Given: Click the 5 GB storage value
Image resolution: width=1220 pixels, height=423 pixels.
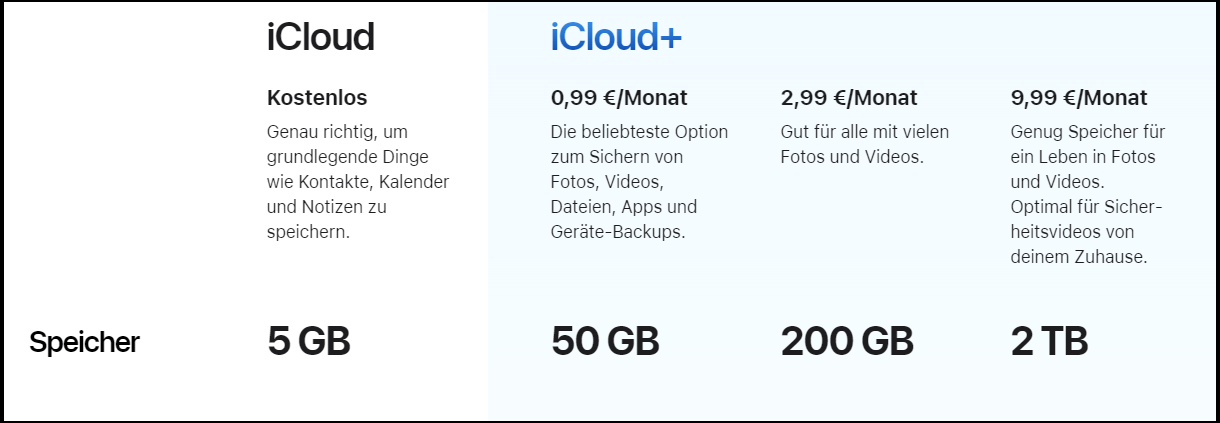Looking at the screenshot, I should pyautogui.click(x=309, y=342).
